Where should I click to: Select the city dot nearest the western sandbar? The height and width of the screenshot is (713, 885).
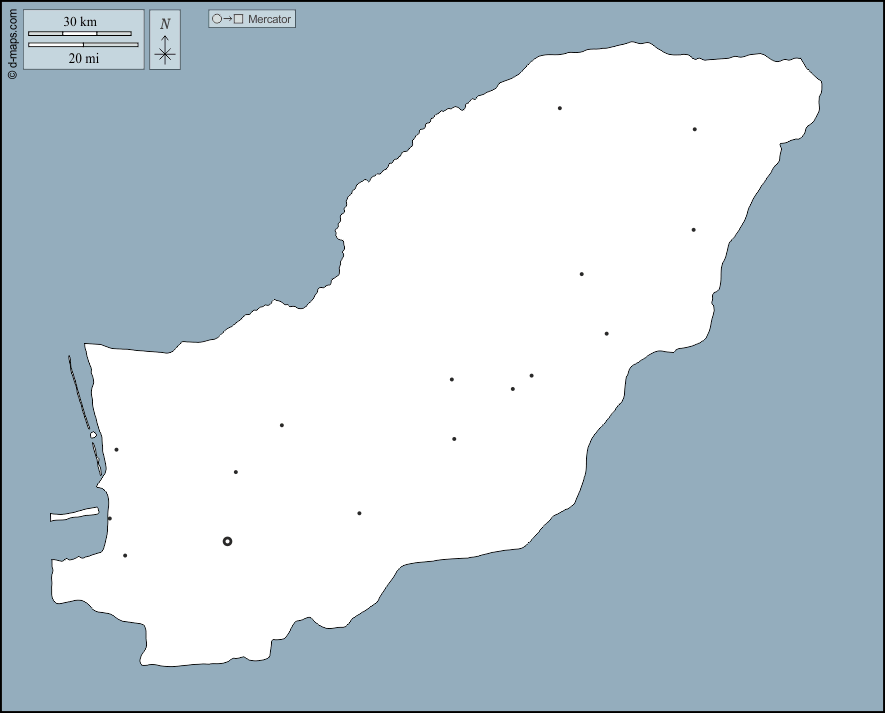[117, 449]
